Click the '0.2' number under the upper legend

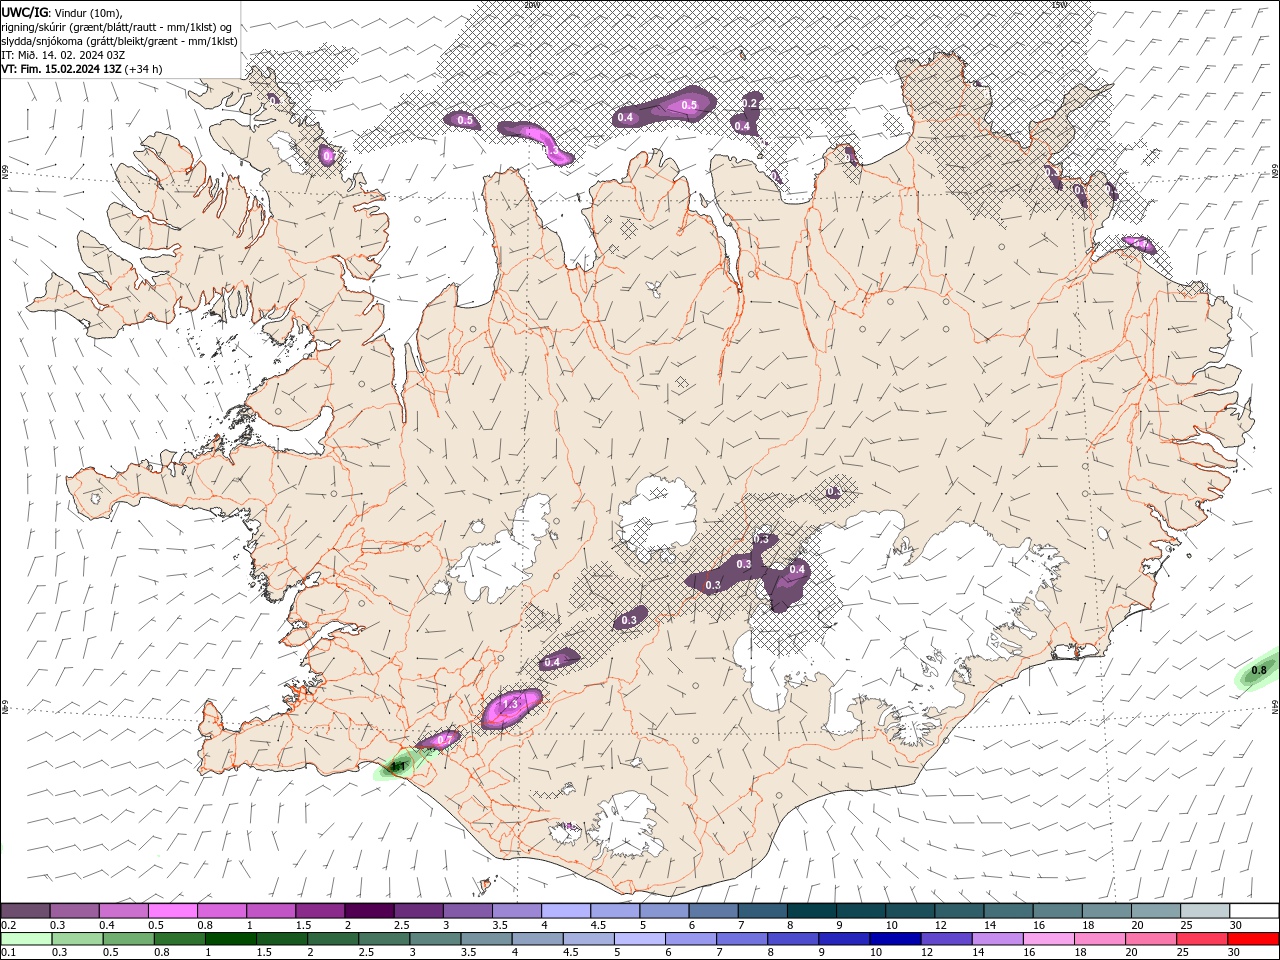pyautogui.click(x=7, y=925)
